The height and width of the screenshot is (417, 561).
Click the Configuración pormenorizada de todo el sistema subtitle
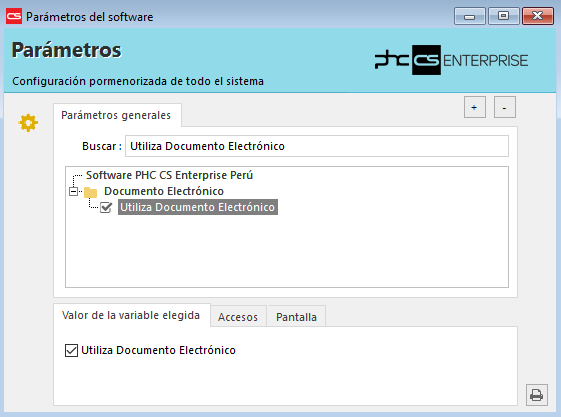(138, 81)
